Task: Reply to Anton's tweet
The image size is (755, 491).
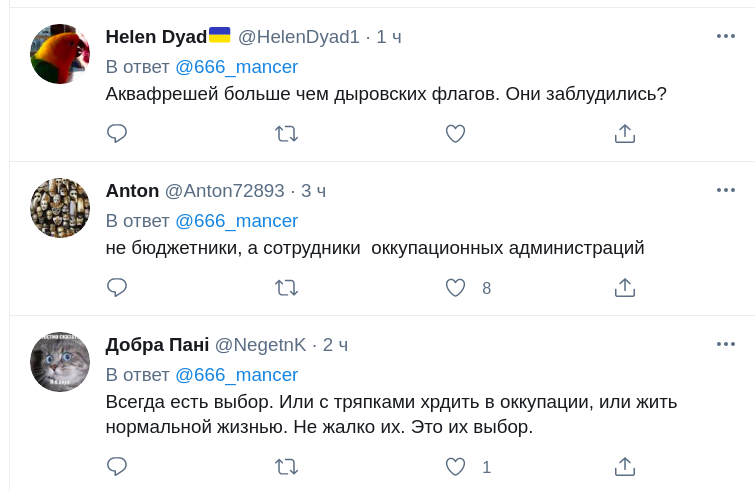Action: 117,288
